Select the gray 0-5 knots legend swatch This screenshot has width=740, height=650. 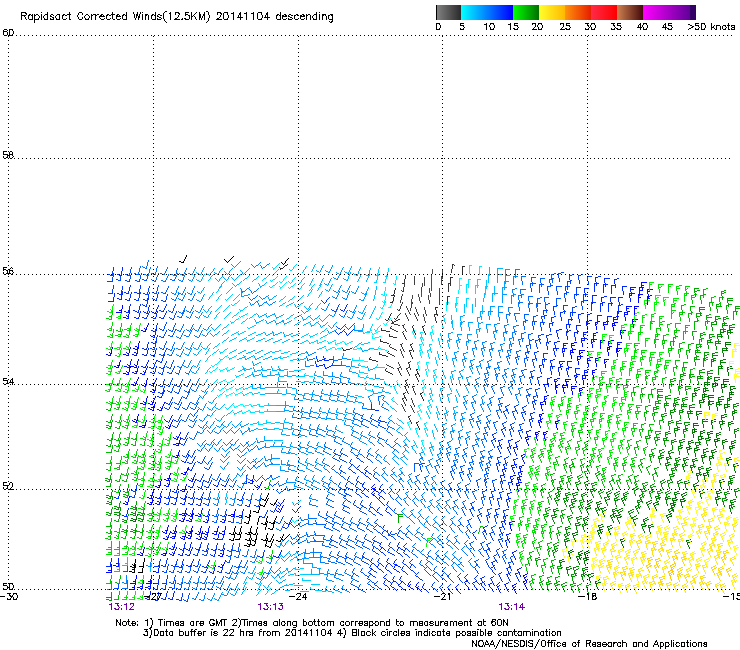point(448,12)
